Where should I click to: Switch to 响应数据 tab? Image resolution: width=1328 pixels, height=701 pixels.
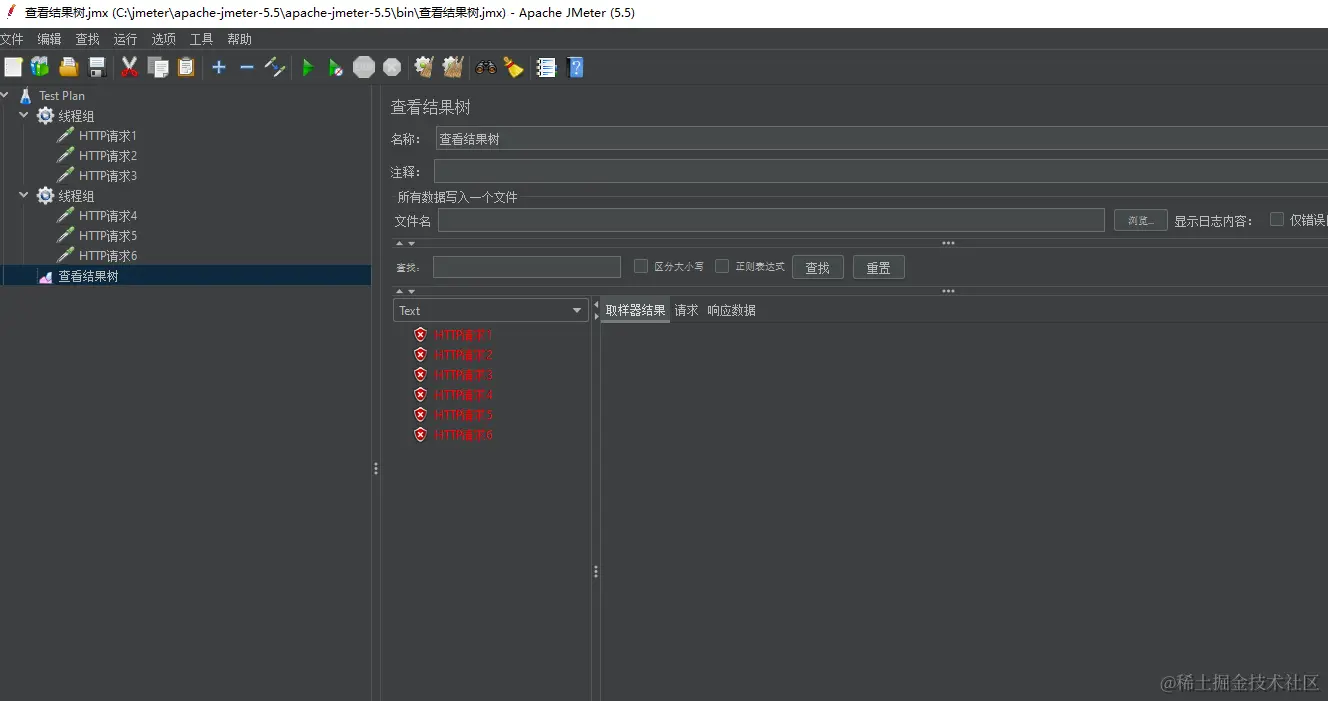click(731, 310)
